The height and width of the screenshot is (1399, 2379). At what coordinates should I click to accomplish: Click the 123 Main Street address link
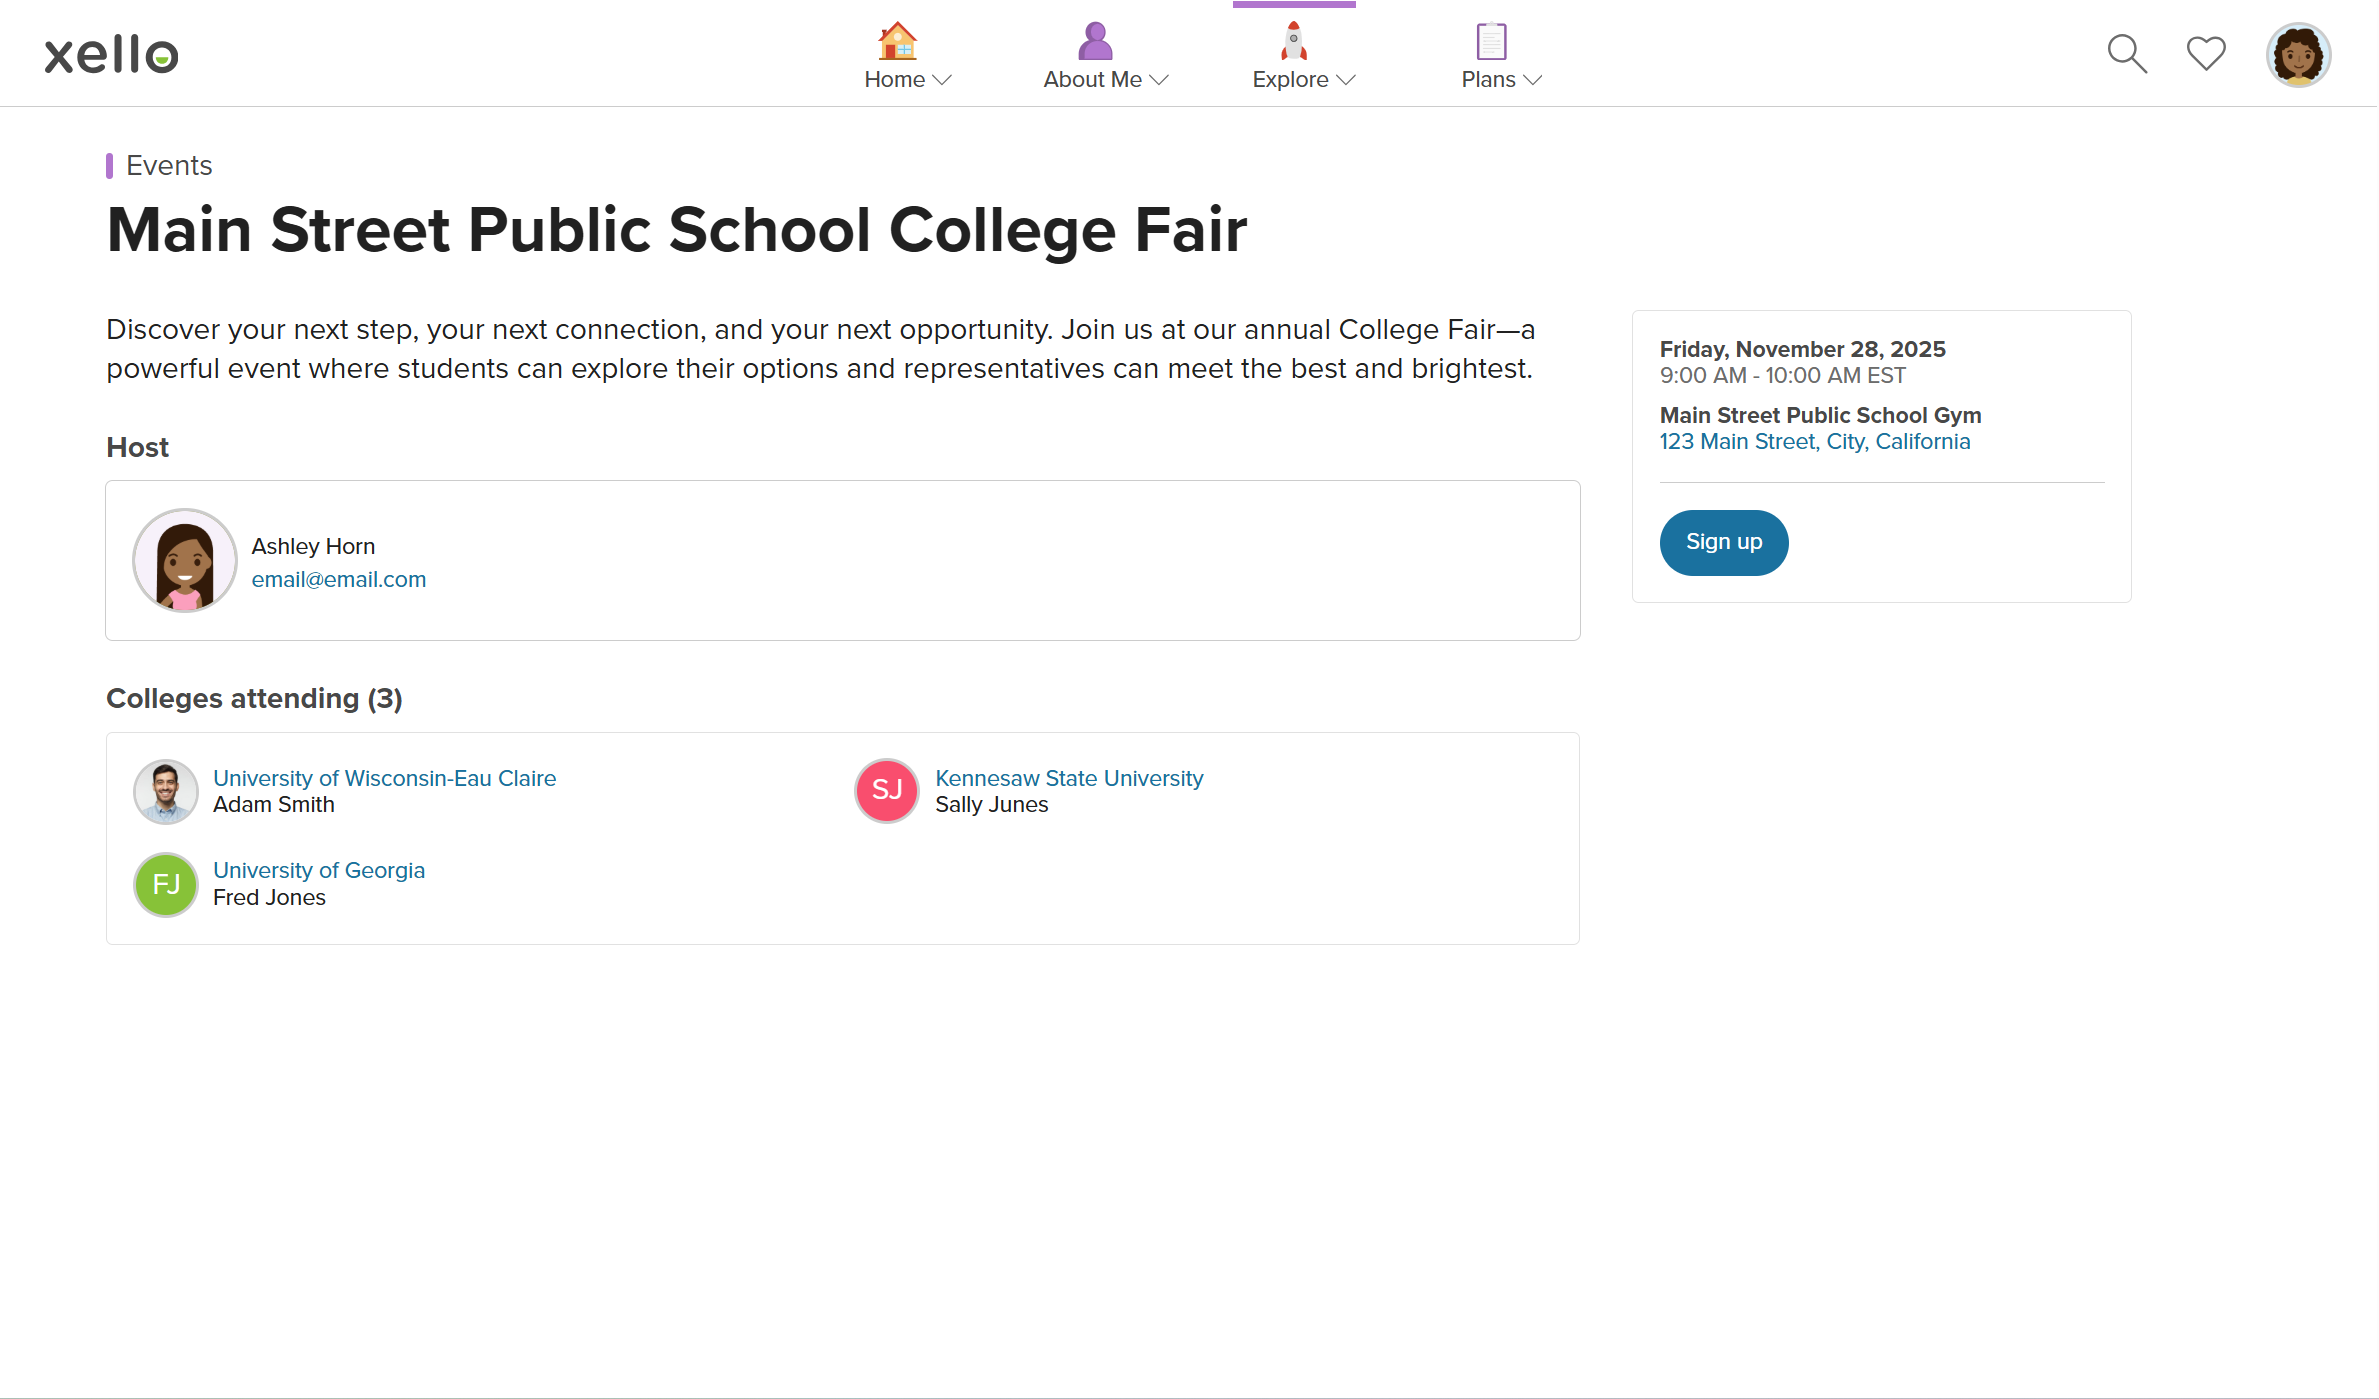pos(1815,441)
